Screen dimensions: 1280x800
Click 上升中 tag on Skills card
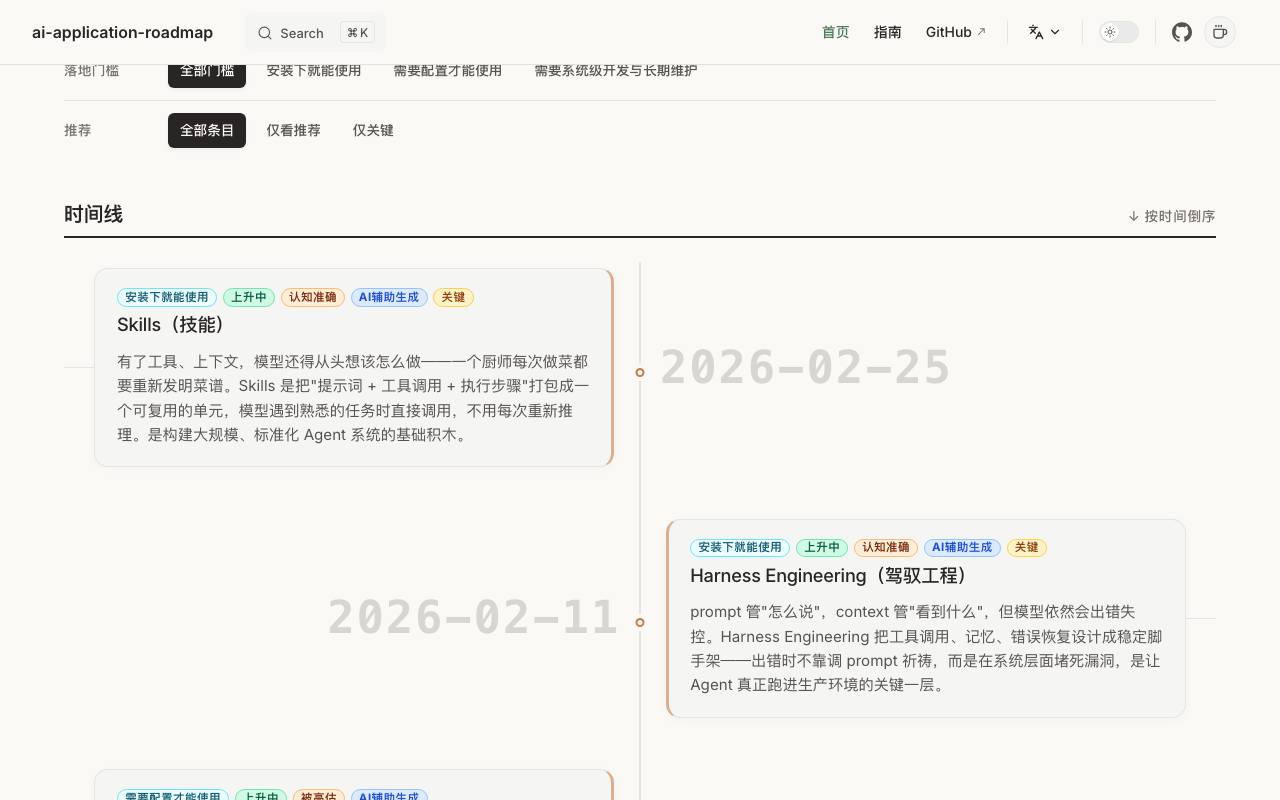[x=249, y=297]
